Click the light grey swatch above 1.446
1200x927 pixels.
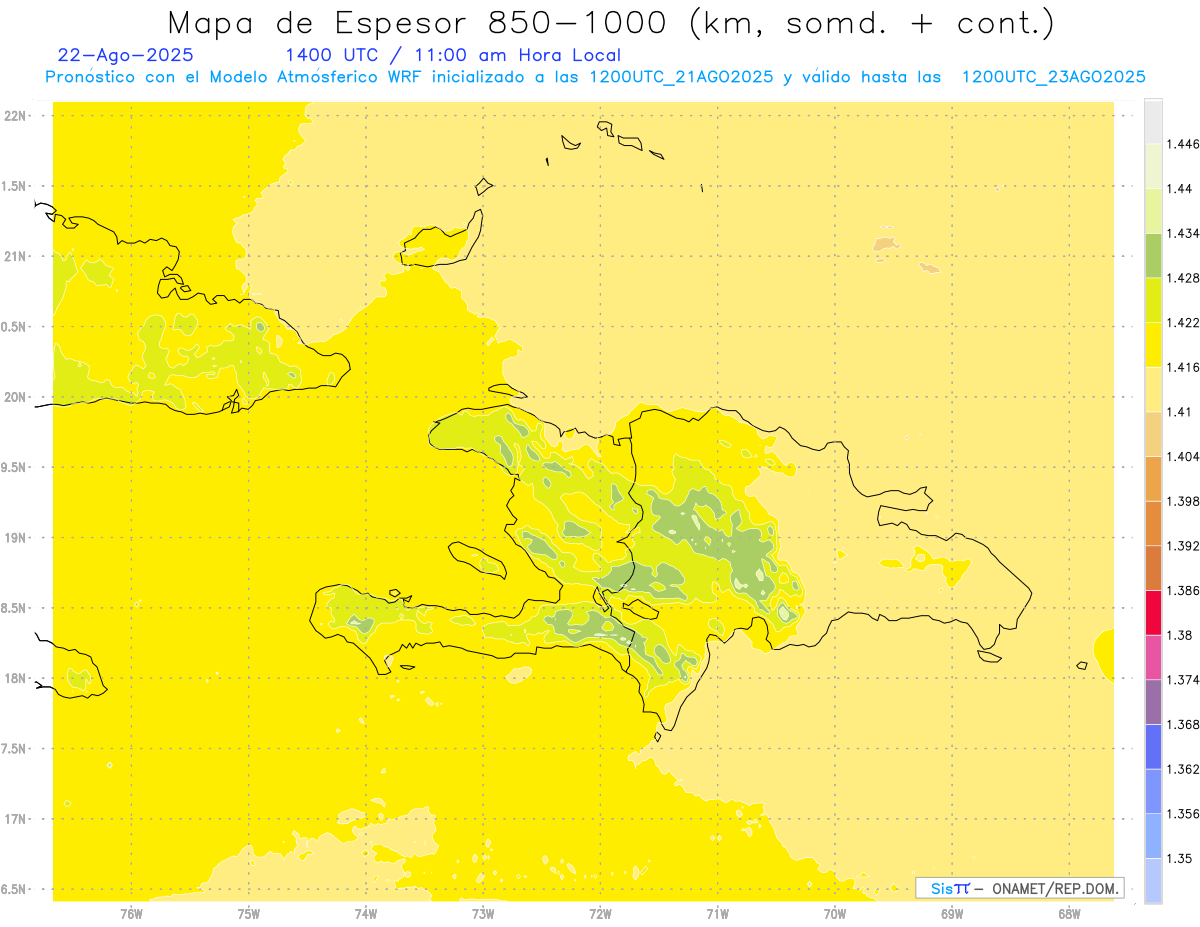1153,121
